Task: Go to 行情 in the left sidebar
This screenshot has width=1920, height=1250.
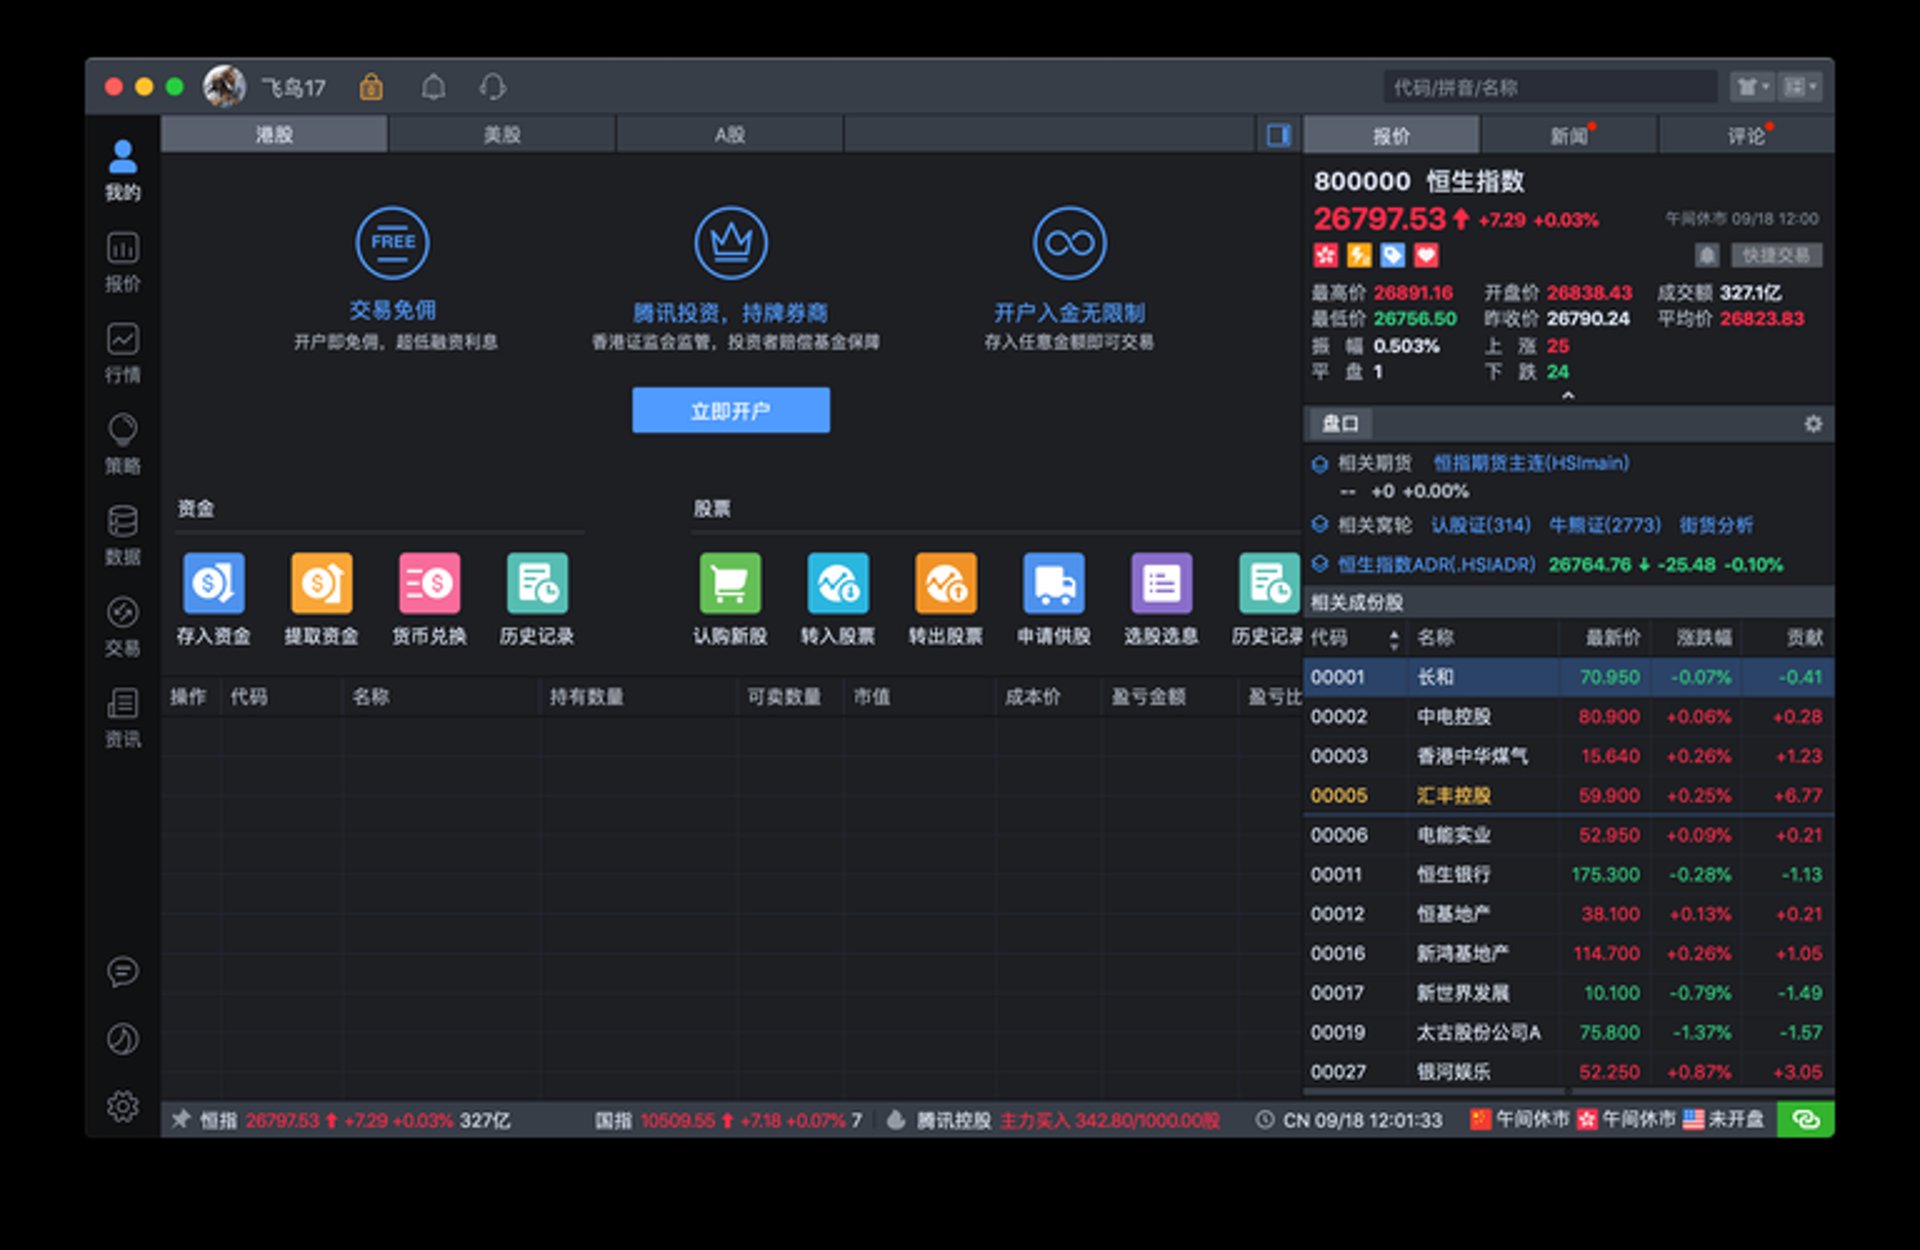Action: pyautogui.click(x=123, y=353)
